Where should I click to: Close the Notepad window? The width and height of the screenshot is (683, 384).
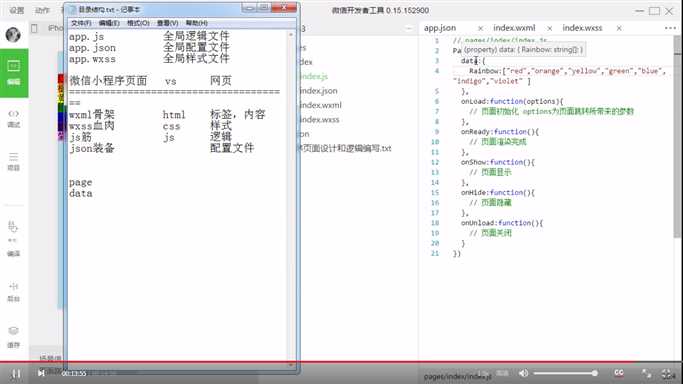point(284,8)
